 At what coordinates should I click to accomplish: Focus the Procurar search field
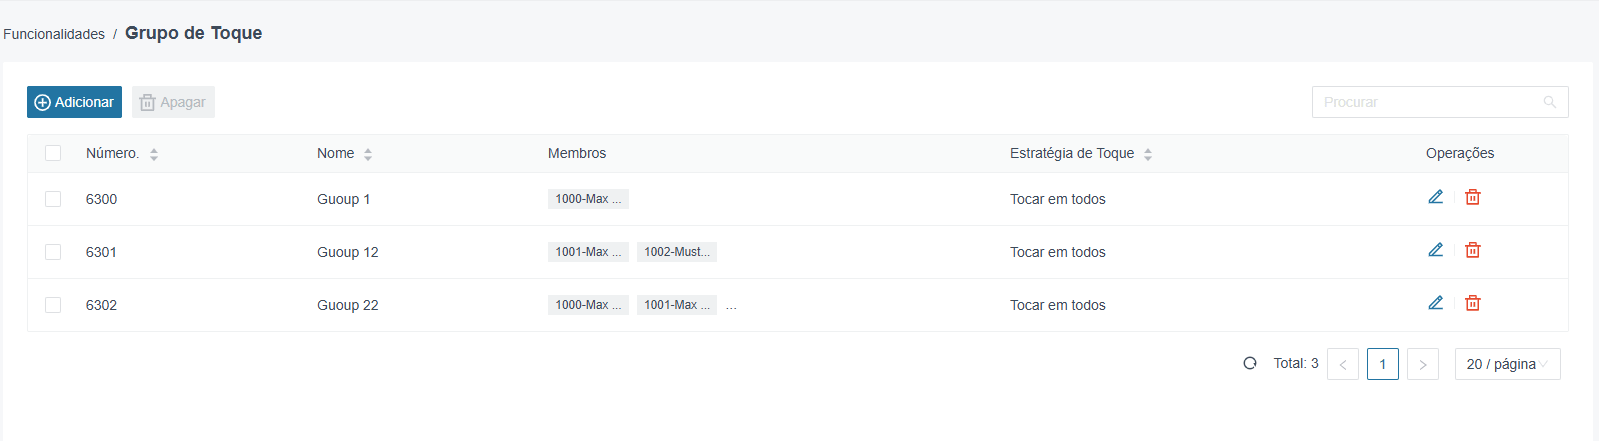click(1430, 102)
